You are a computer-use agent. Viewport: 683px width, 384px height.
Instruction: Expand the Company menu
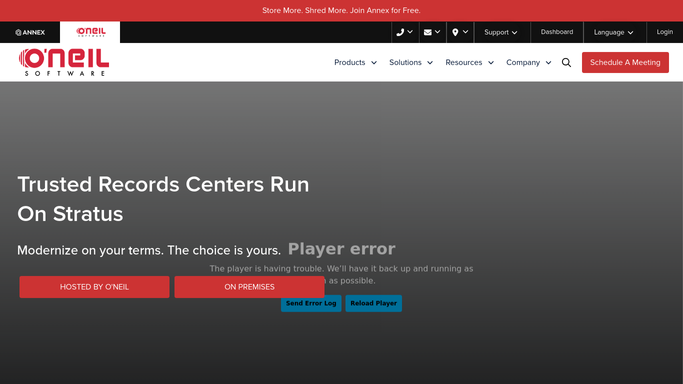[528, 63]
